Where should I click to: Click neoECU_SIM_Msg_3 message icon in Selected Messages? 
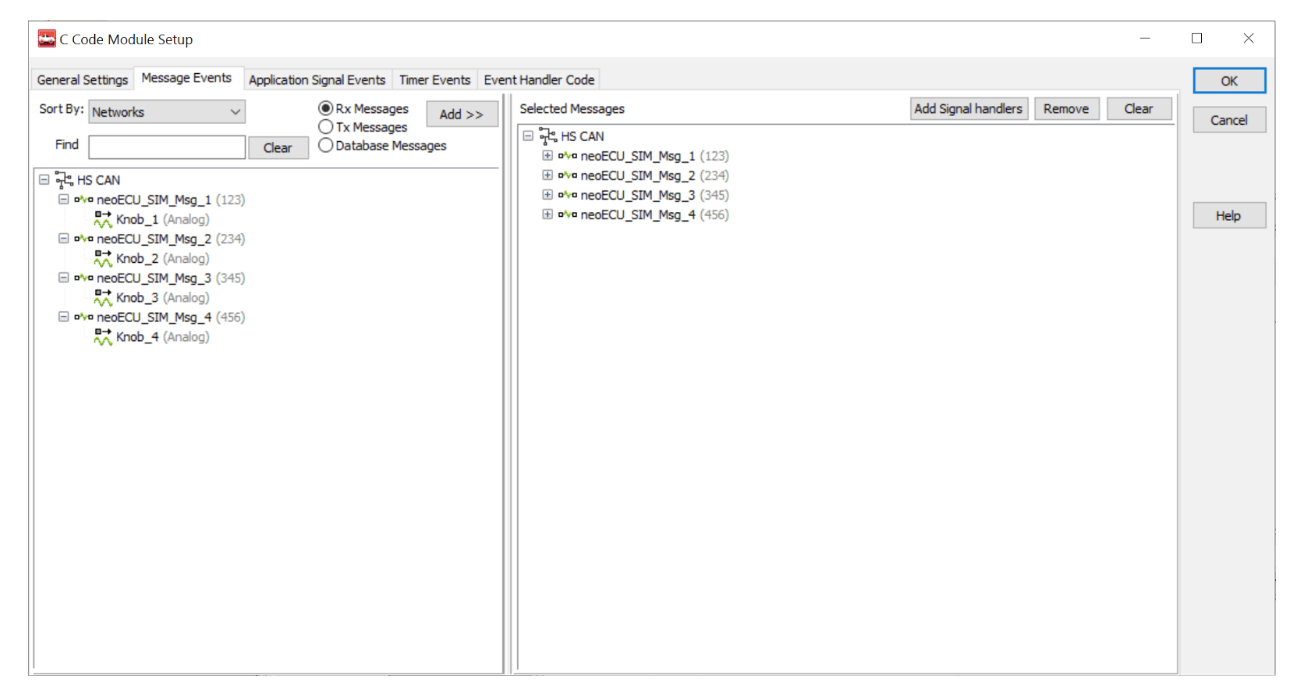point(568,195)
